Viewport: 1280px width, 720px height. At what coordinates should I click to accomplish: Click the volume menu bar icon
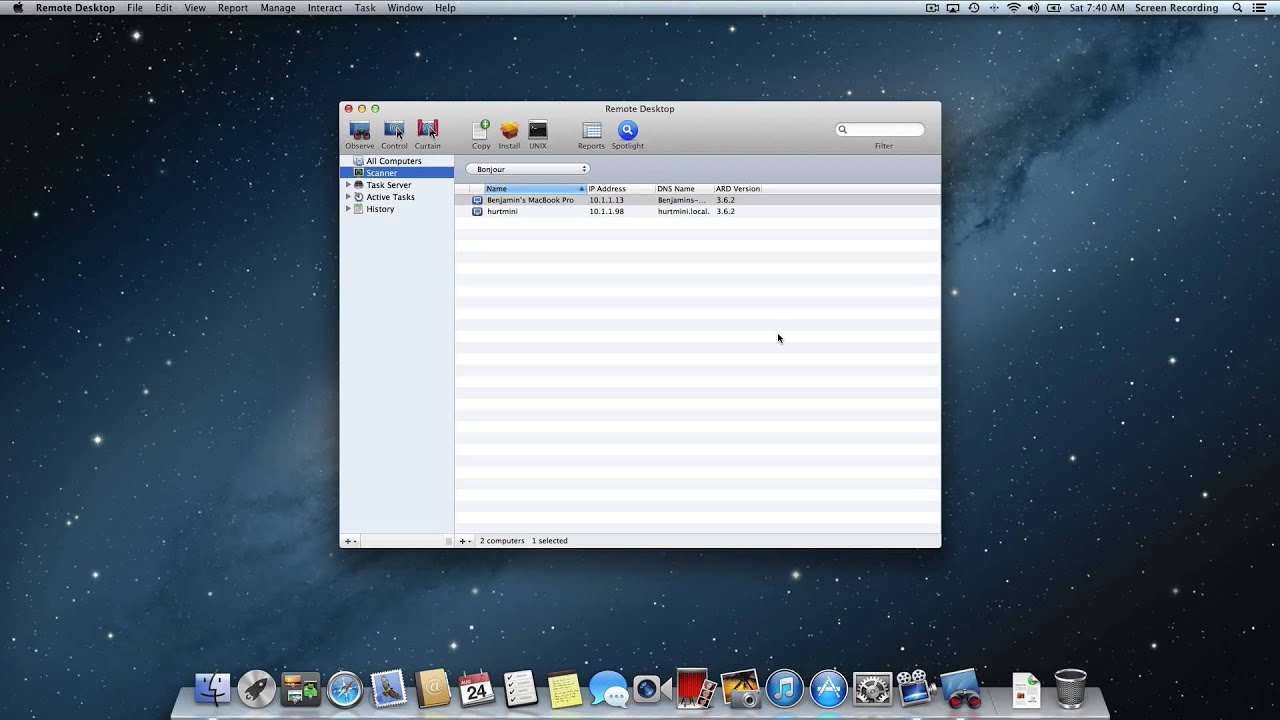tap(1033, 8)
